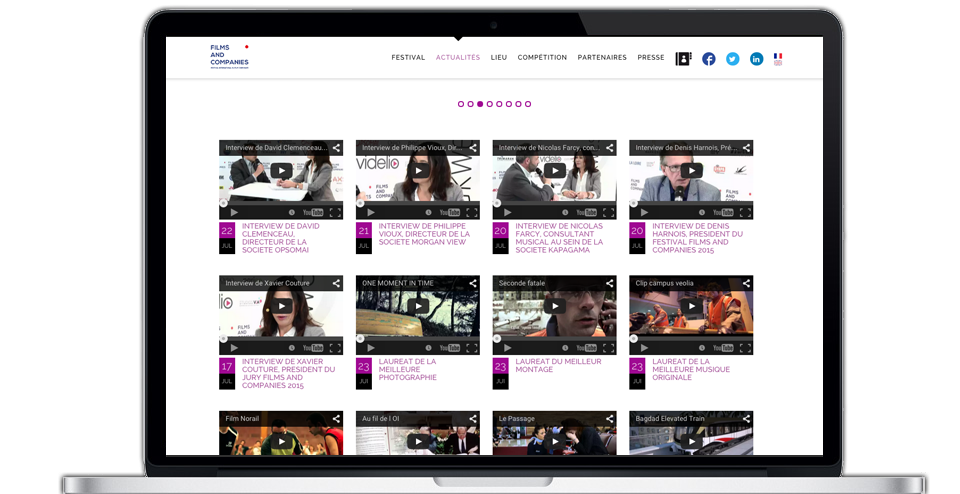Image resolution: width=960 pixels, height=494 pixels.
Task: Share the Clip campus veolia video
Action: 747,283
